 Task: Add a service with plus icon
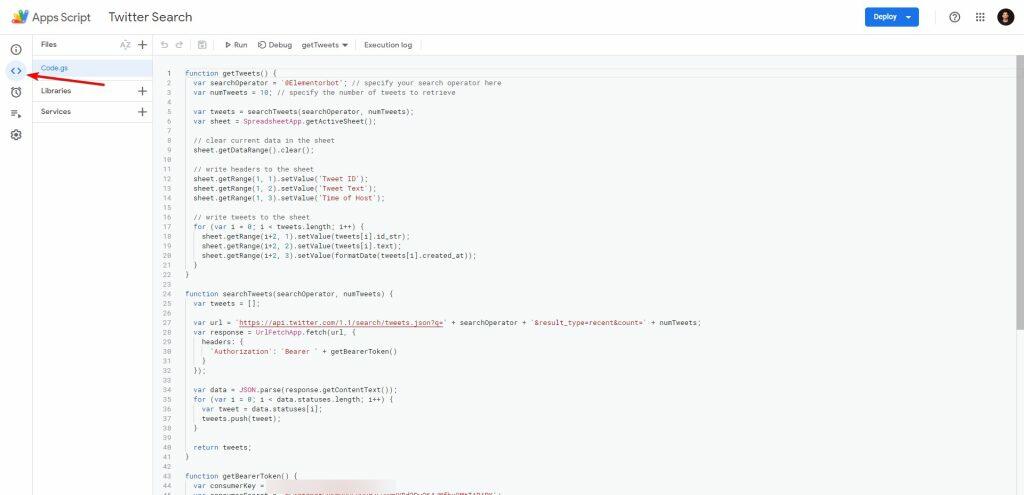tap(142, 112)
